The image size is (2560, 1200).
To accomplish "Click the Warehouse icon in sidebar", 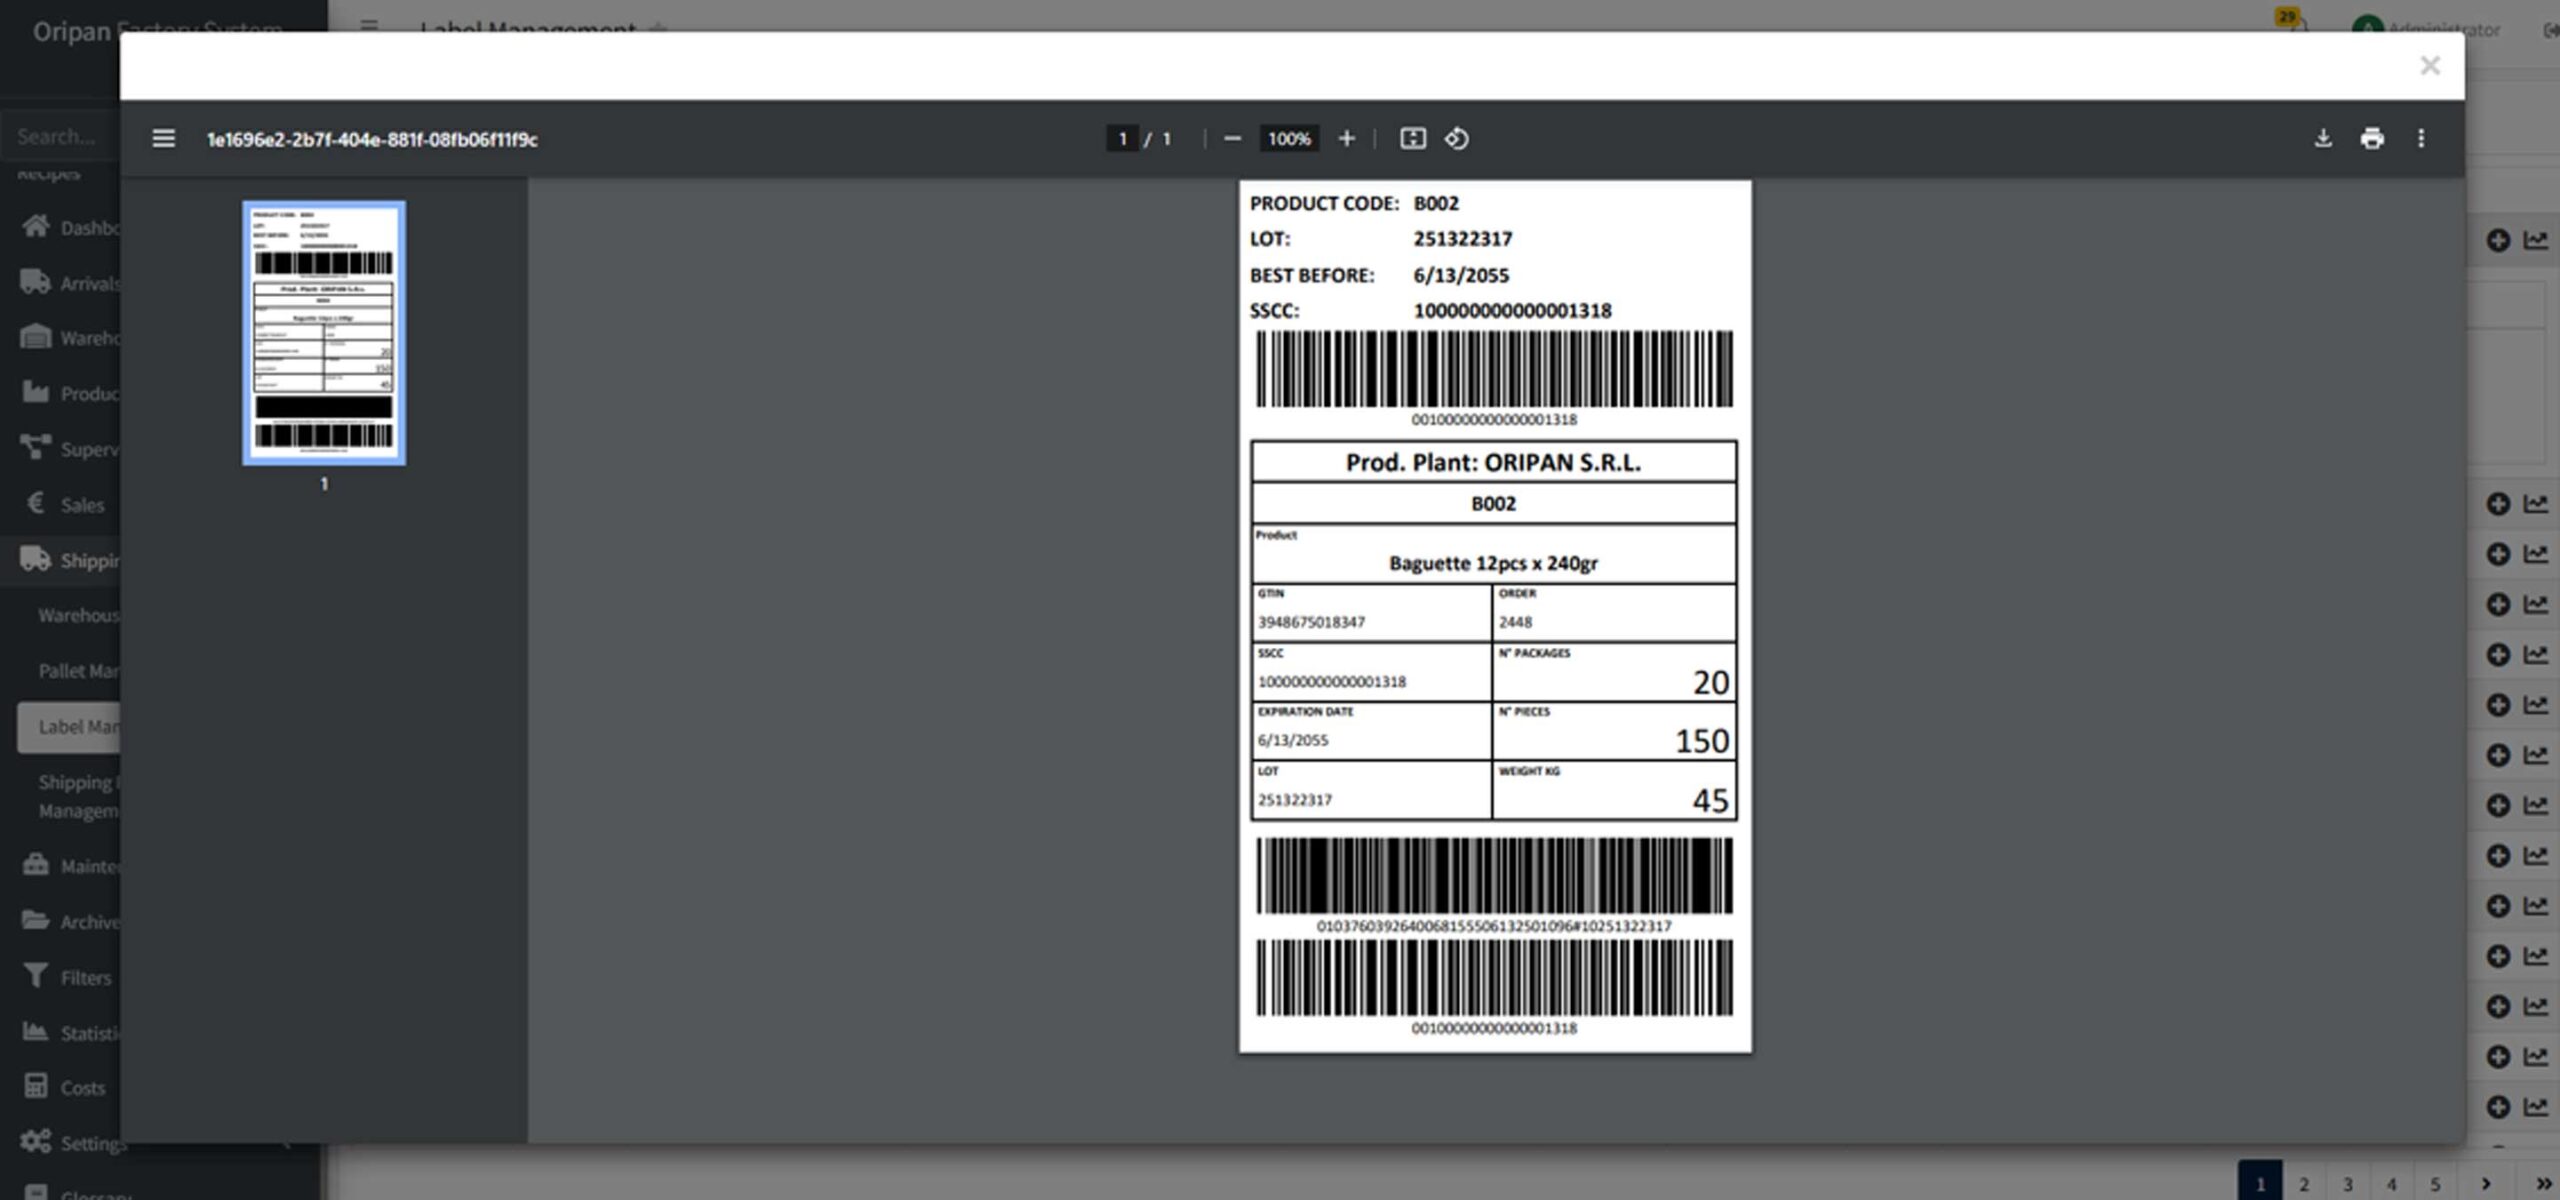I will tap(36, 337).
